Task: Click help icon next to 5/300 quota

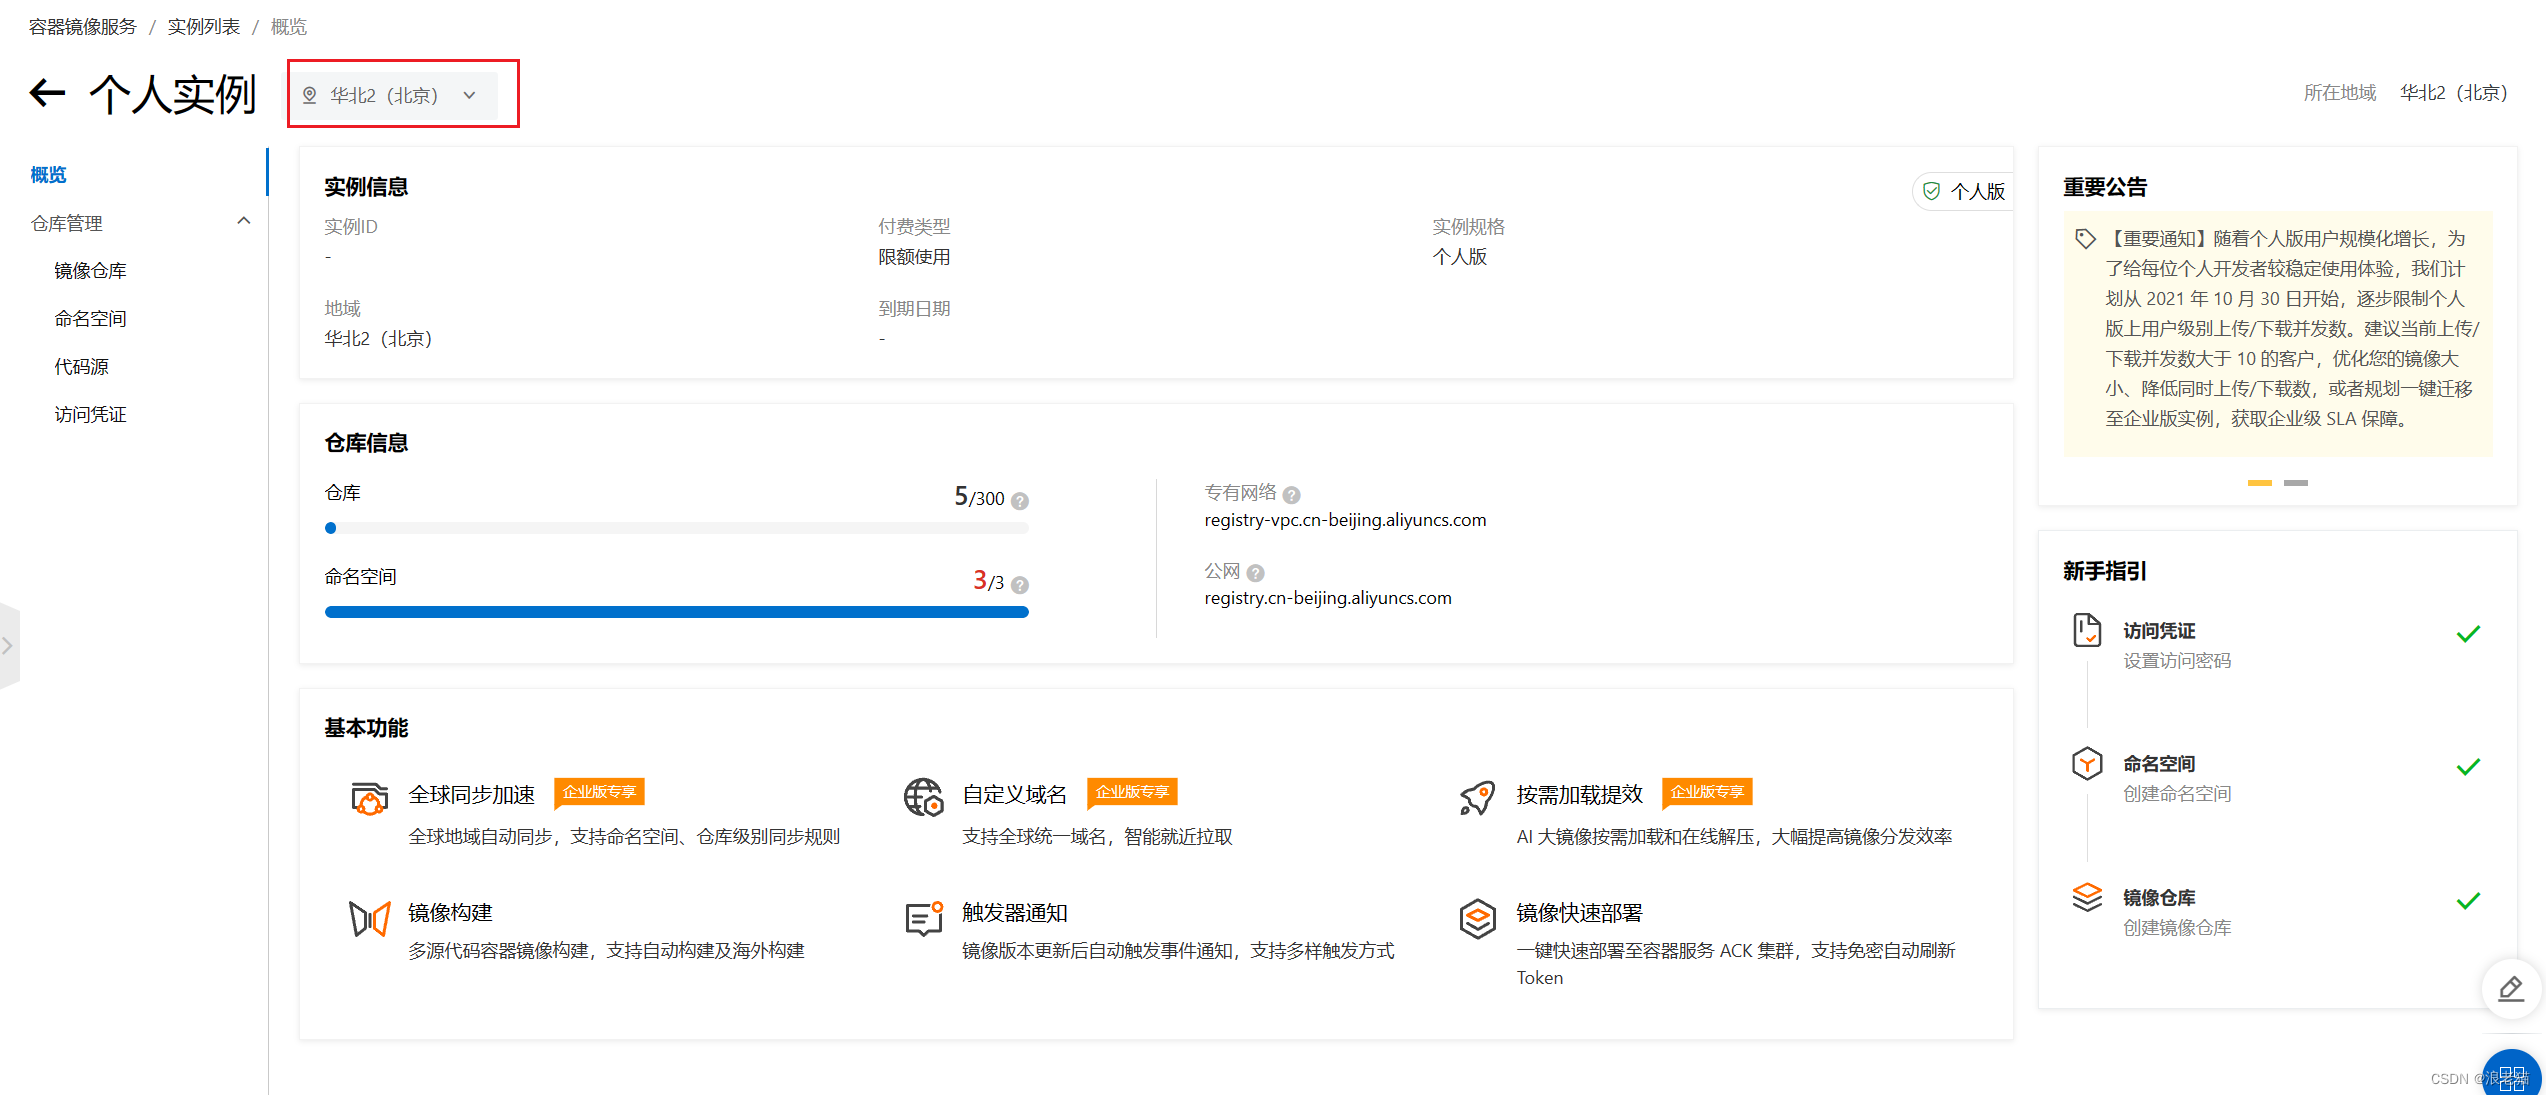Action: click(x=1020, y=501)
